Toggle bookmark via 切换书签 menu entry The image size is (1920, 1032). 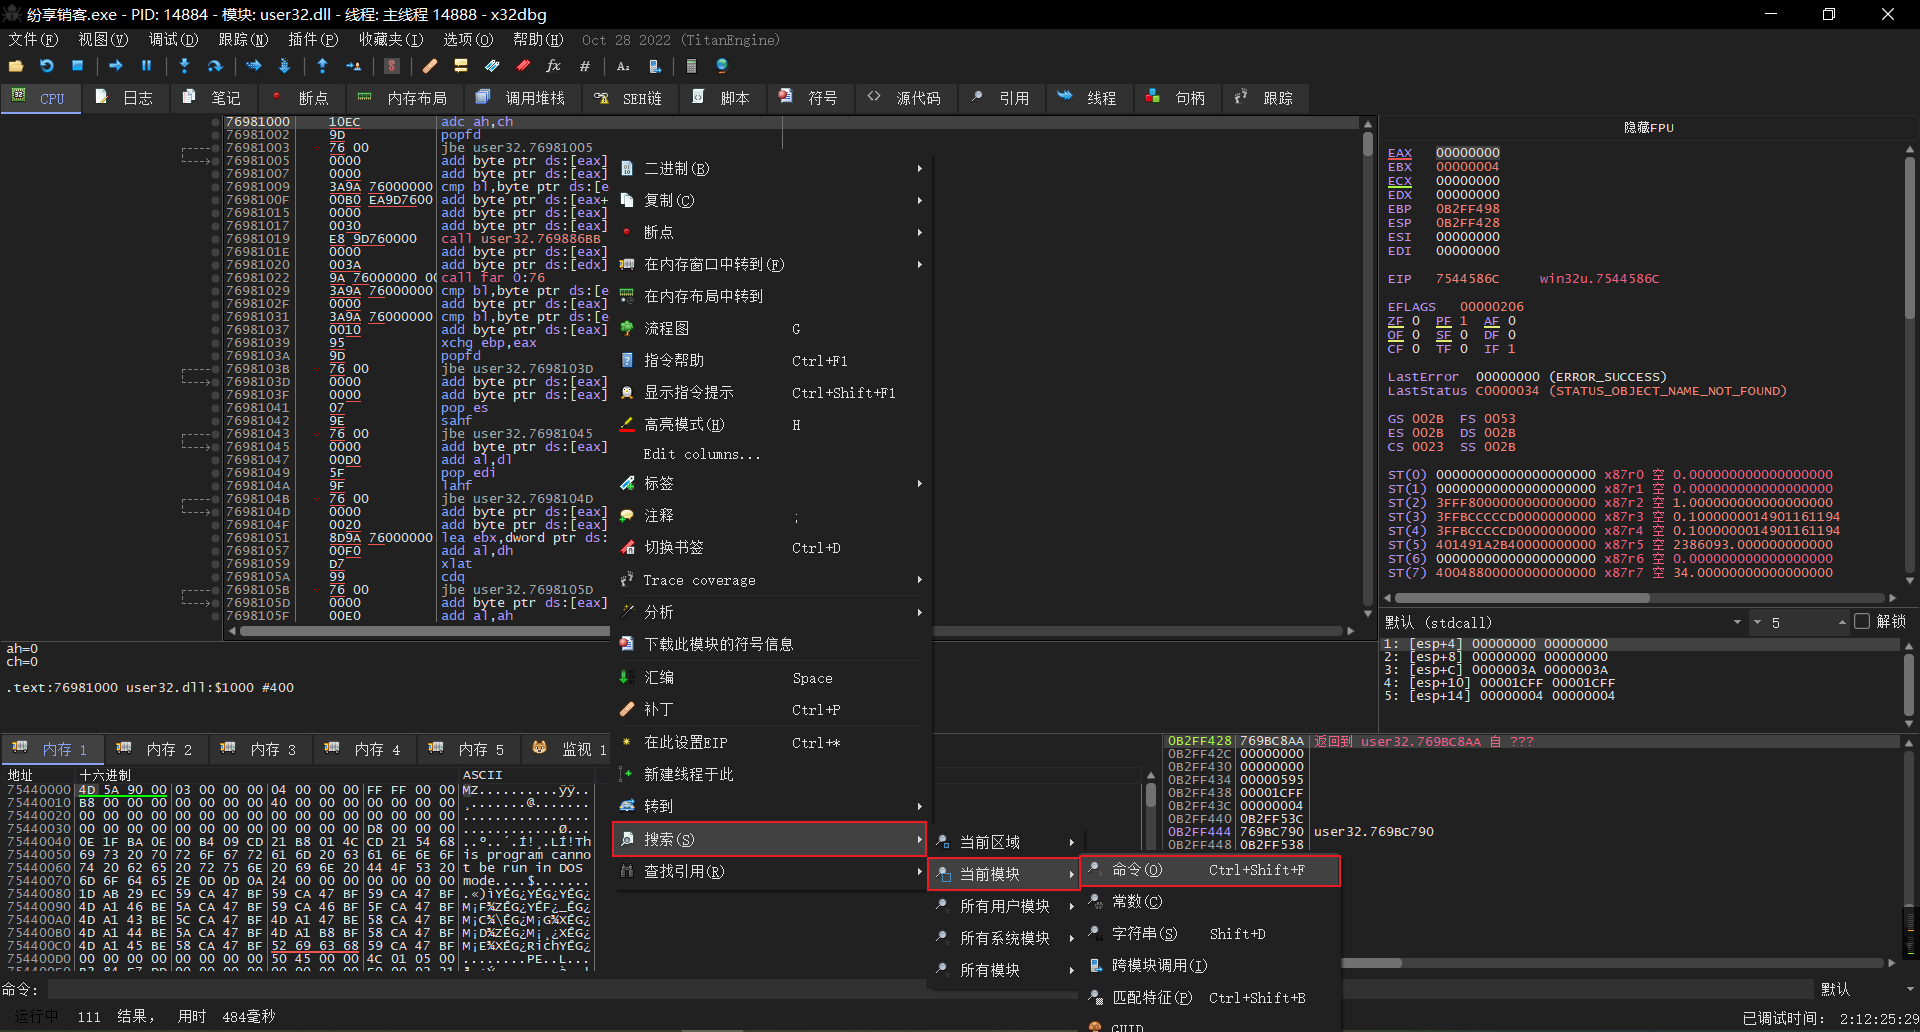[673, 548]
